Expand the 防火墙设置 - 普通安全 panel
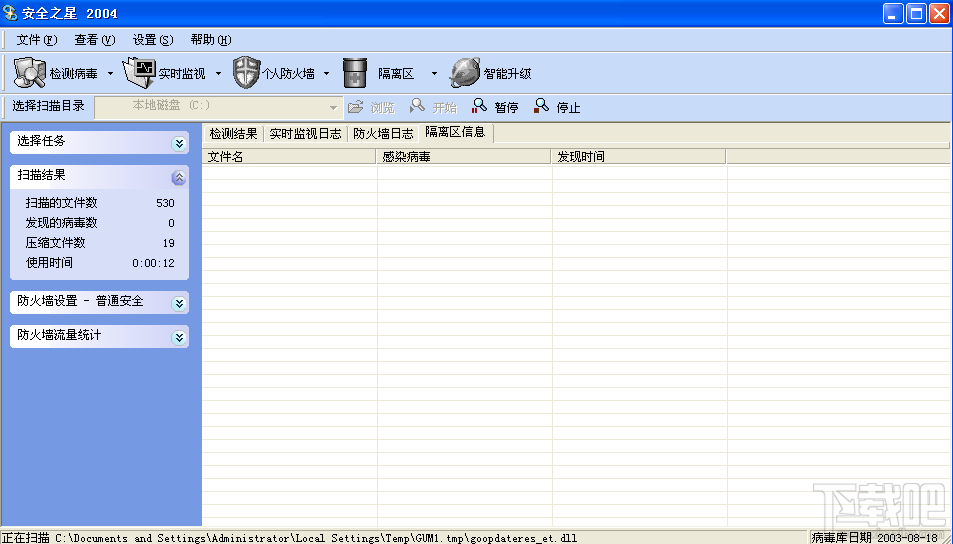 pyautogui.click(x=179, y=303)
